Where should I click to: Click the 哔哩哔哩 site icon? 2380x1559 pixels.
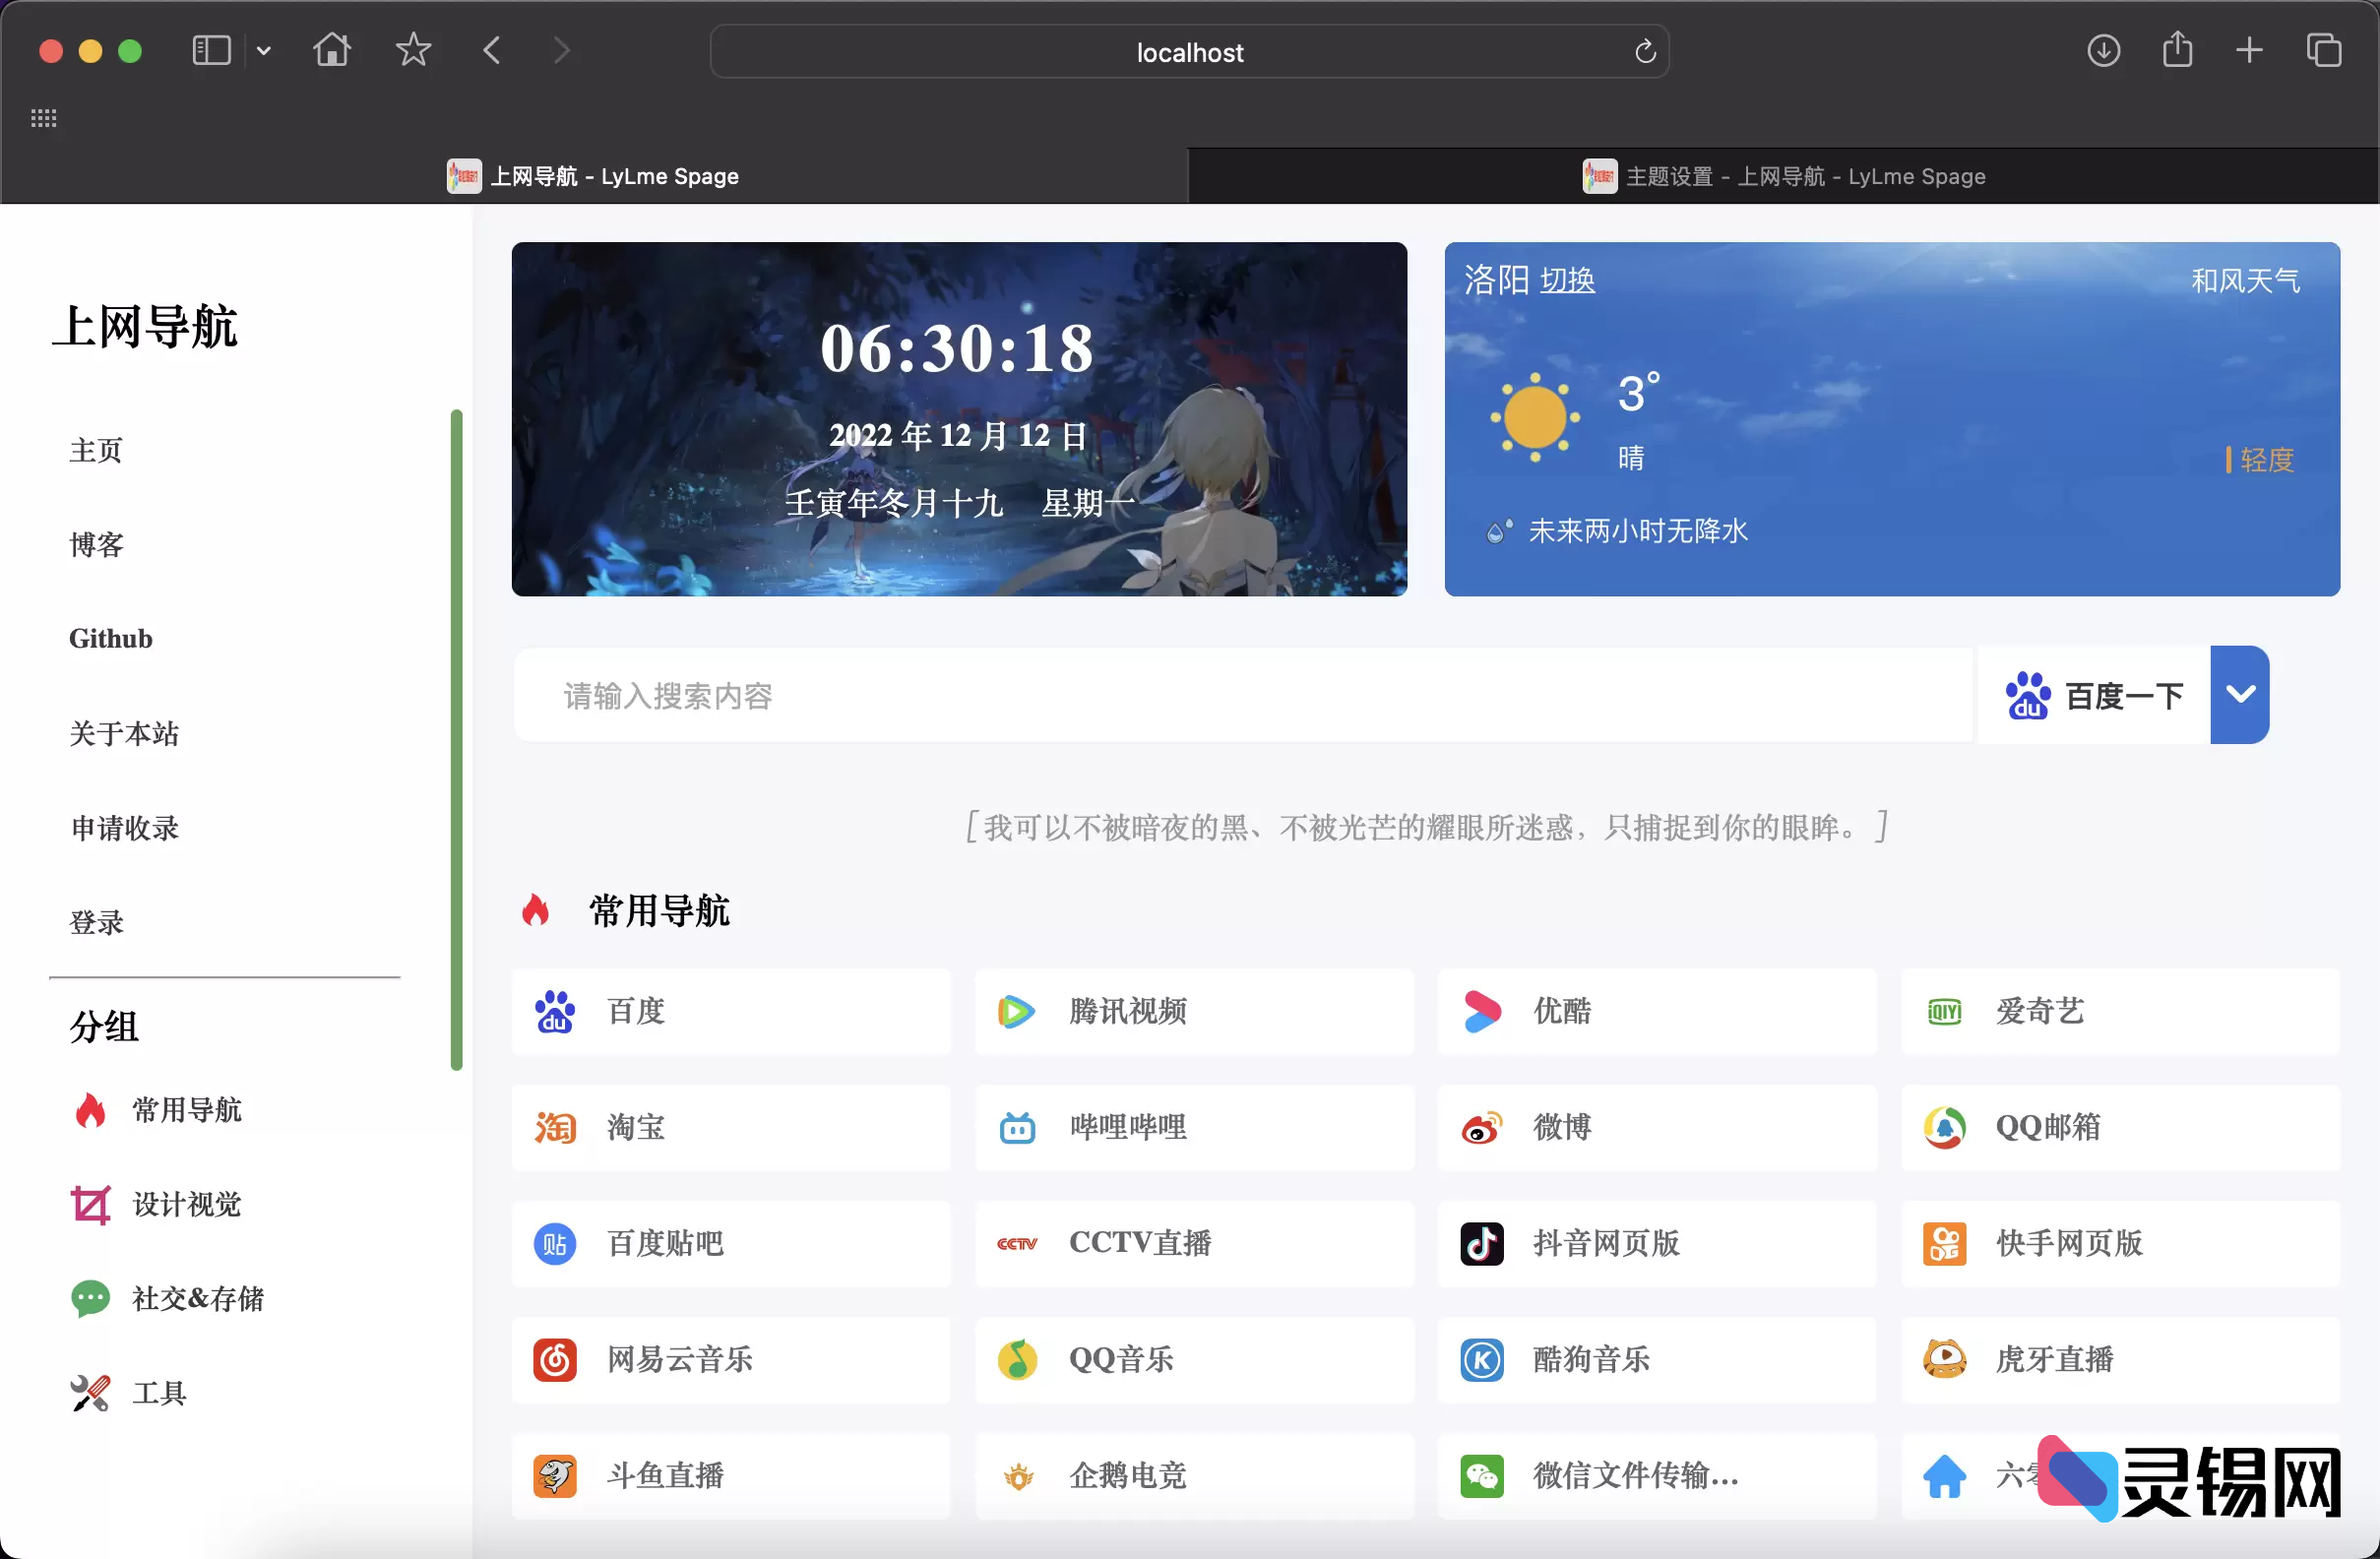[x=1017, y=1127]
